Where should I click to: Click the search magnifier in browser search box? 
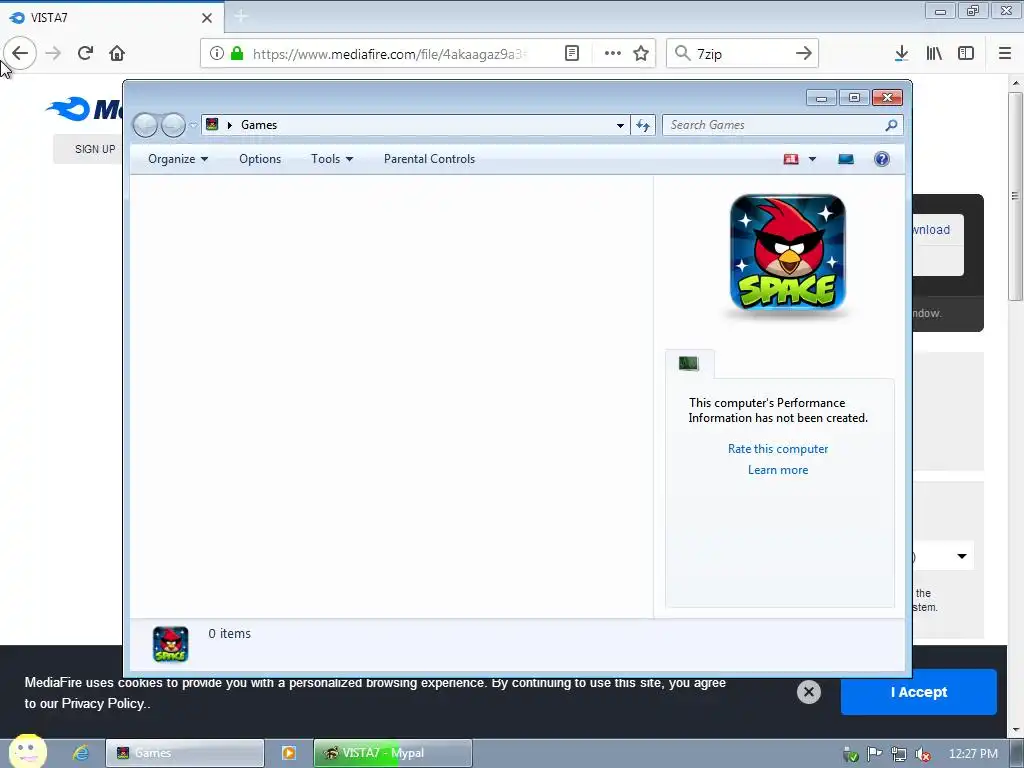tap(682, 53)
